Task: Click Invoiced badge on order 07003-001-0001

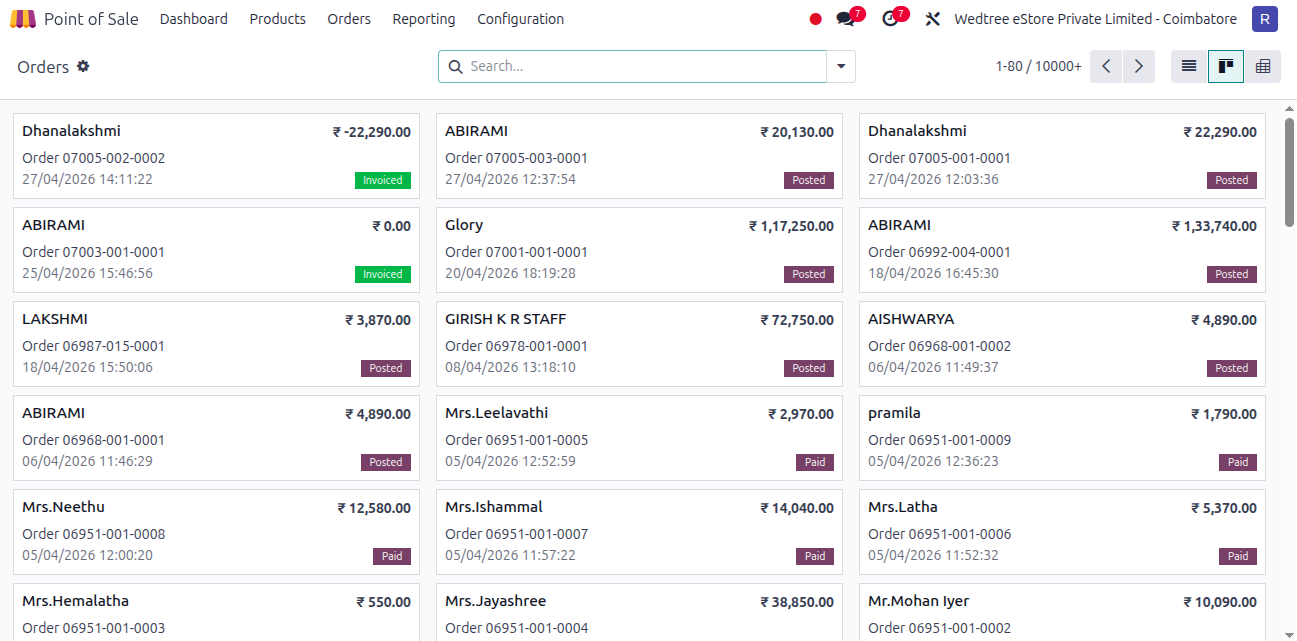Action: (383, 274)
